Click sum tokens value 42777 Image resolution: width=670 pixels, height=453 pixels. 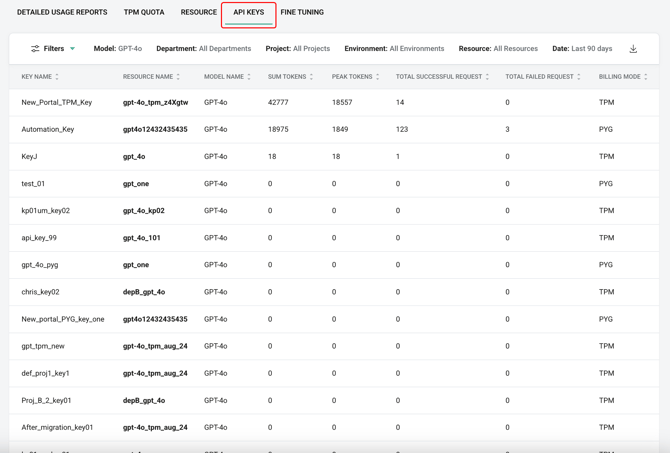point(278,103)
